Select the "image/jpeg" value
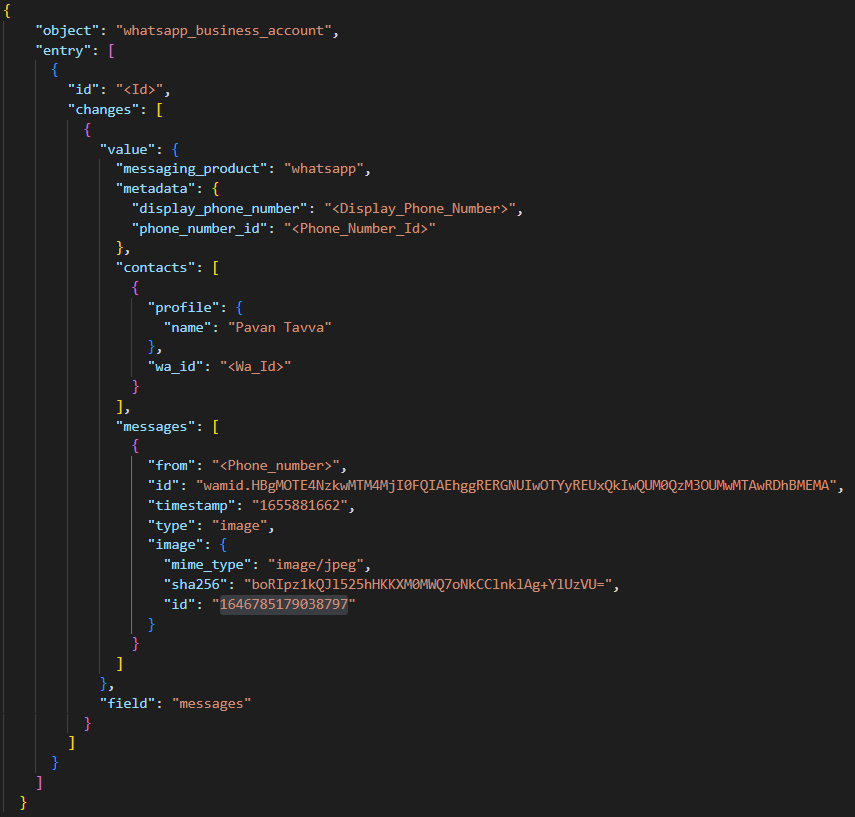This screenshot has height=817, width=855. pos(316,565)
